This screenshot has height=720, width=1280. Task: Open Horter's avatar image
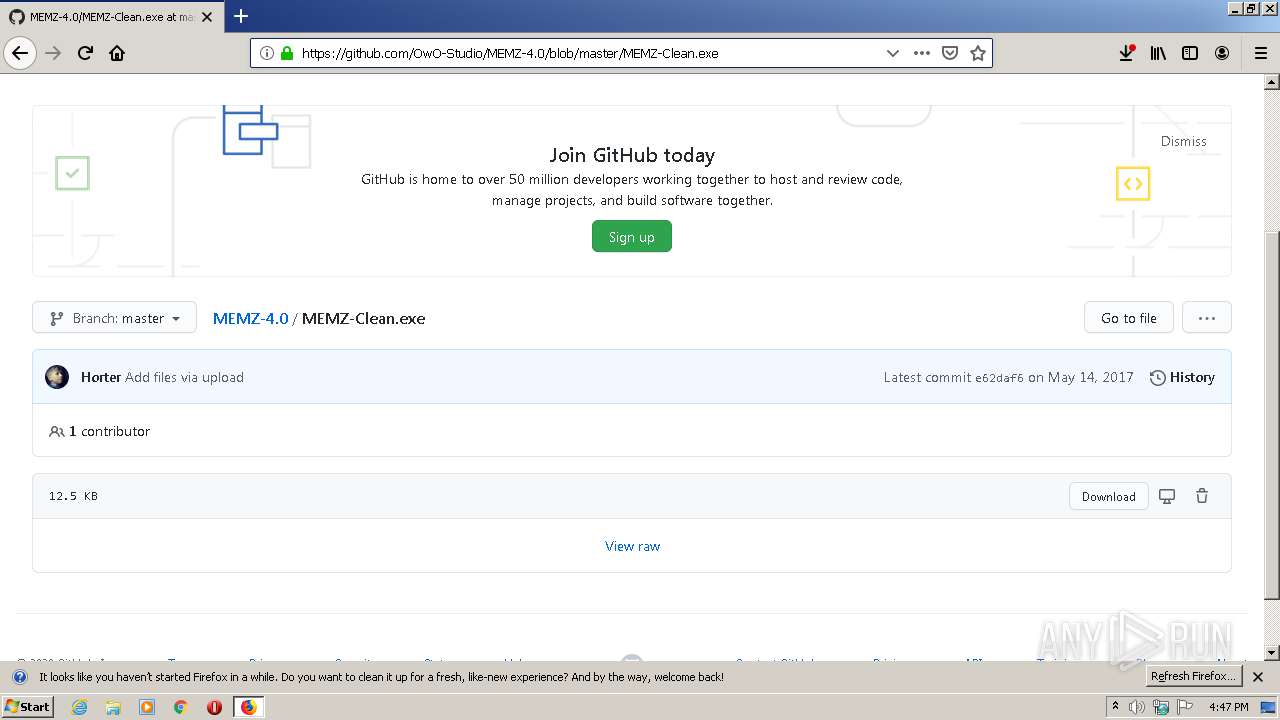click(57, 377)
